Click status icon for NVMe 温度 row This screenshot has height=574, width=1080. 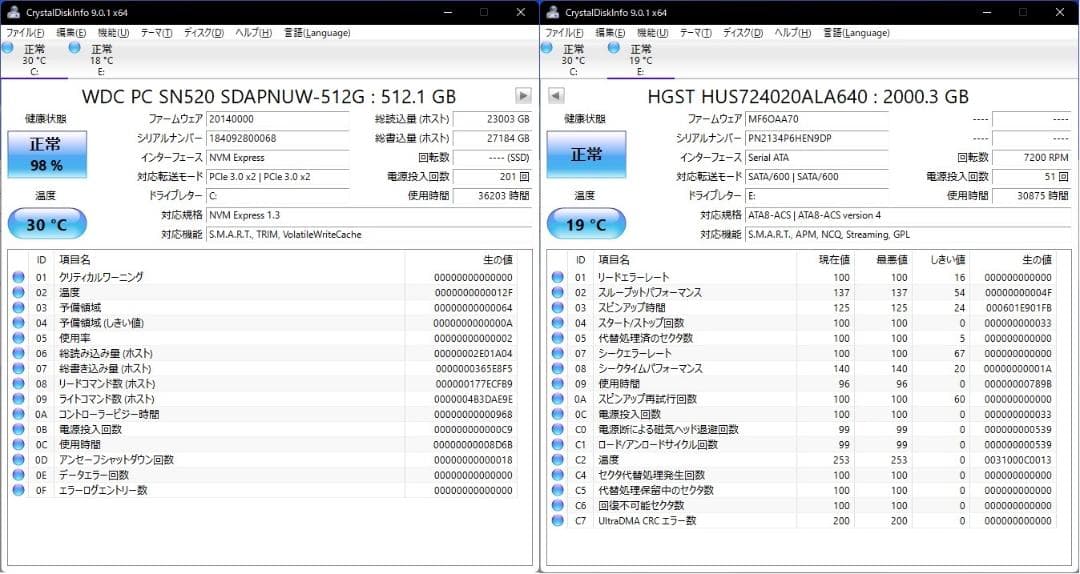coord(18,292)
